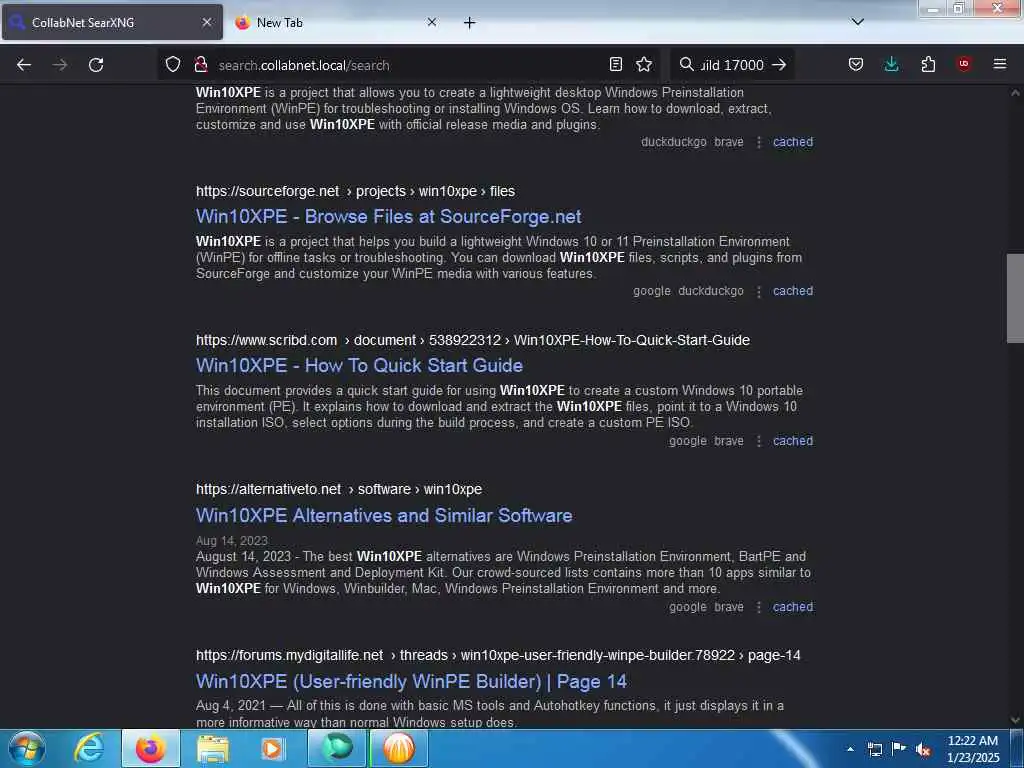Click the insecure connection padlock icon

(201, 64)
